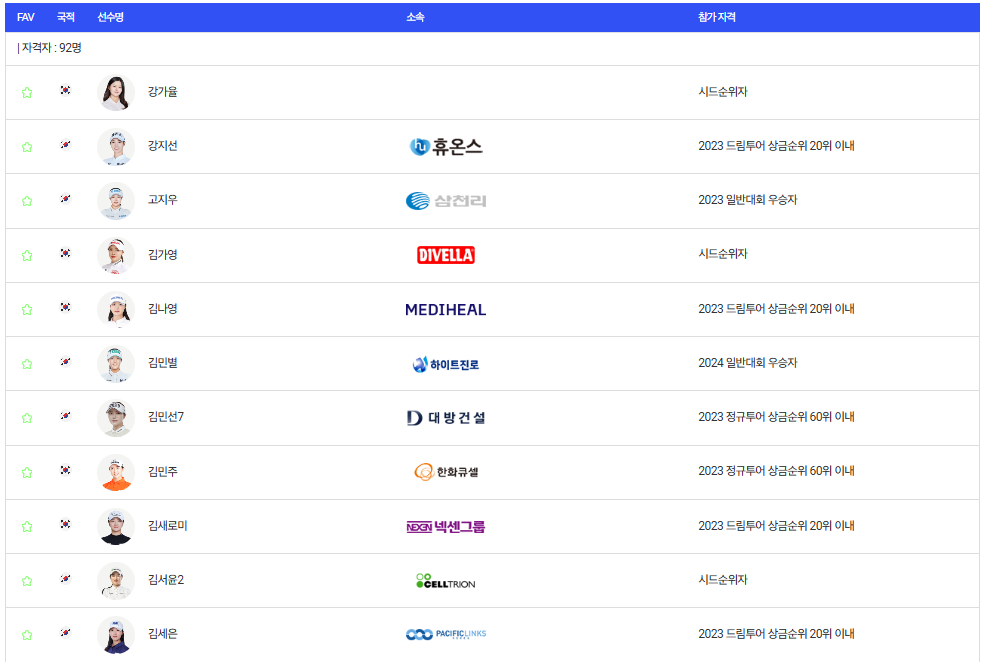
Task: Click the 한화큐셀 sponsor logo
Action: (446, 472)
